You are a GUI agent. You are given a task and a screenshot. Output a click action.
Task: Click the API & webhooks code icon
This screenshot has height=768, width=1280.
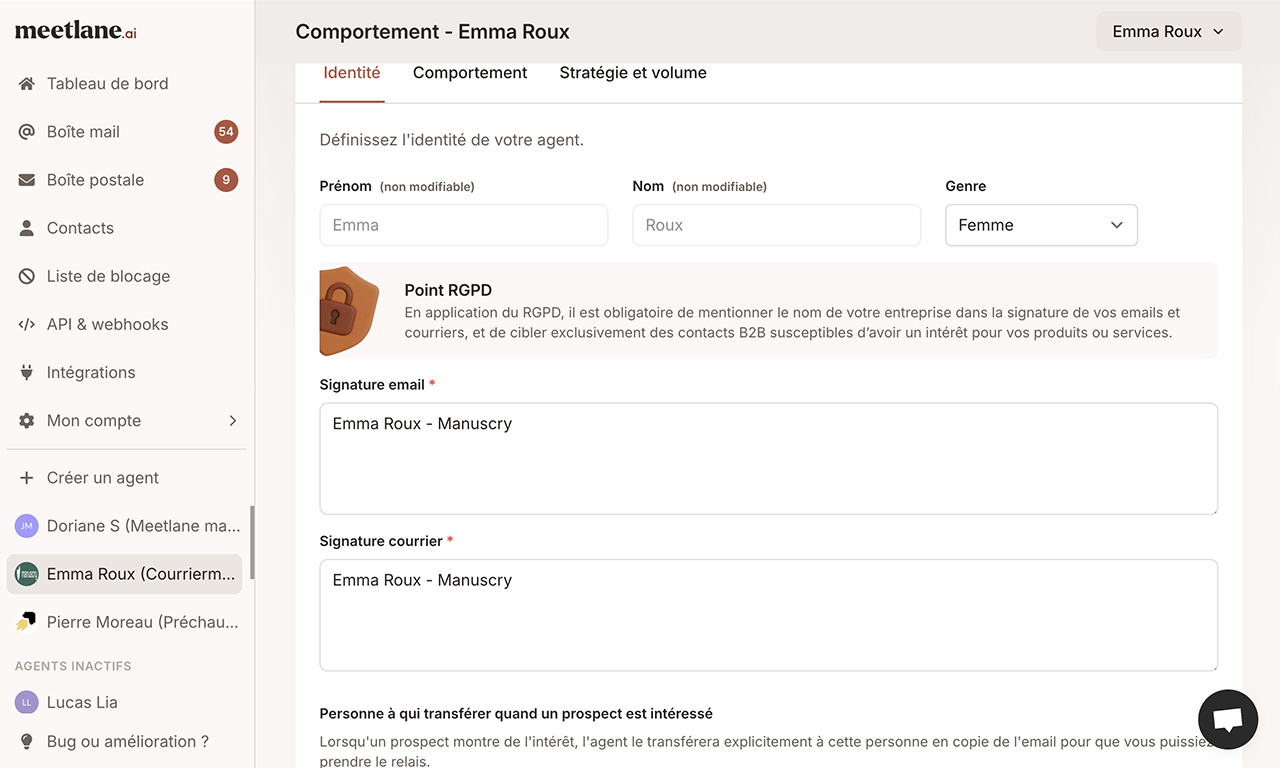(27, 323)
